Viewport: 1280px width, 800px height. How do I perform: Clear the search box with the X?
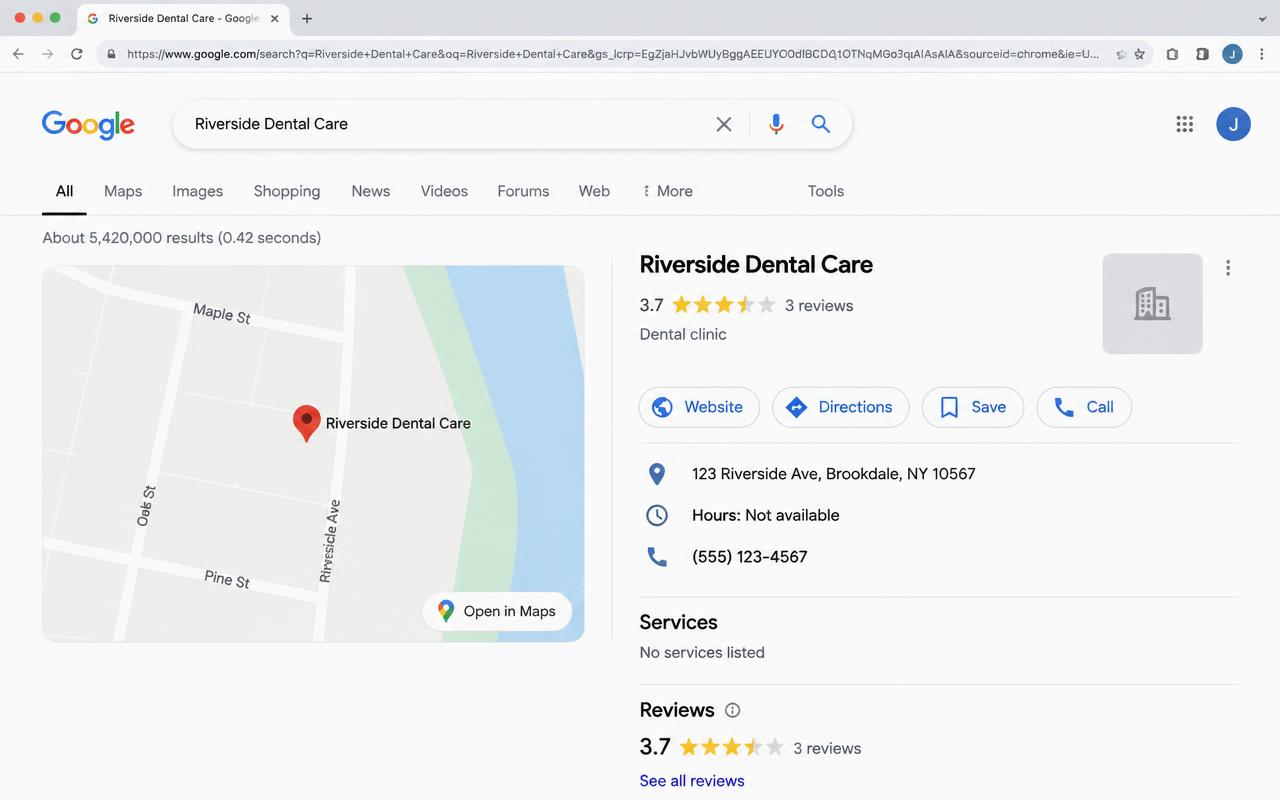click(x=724, y=124)
